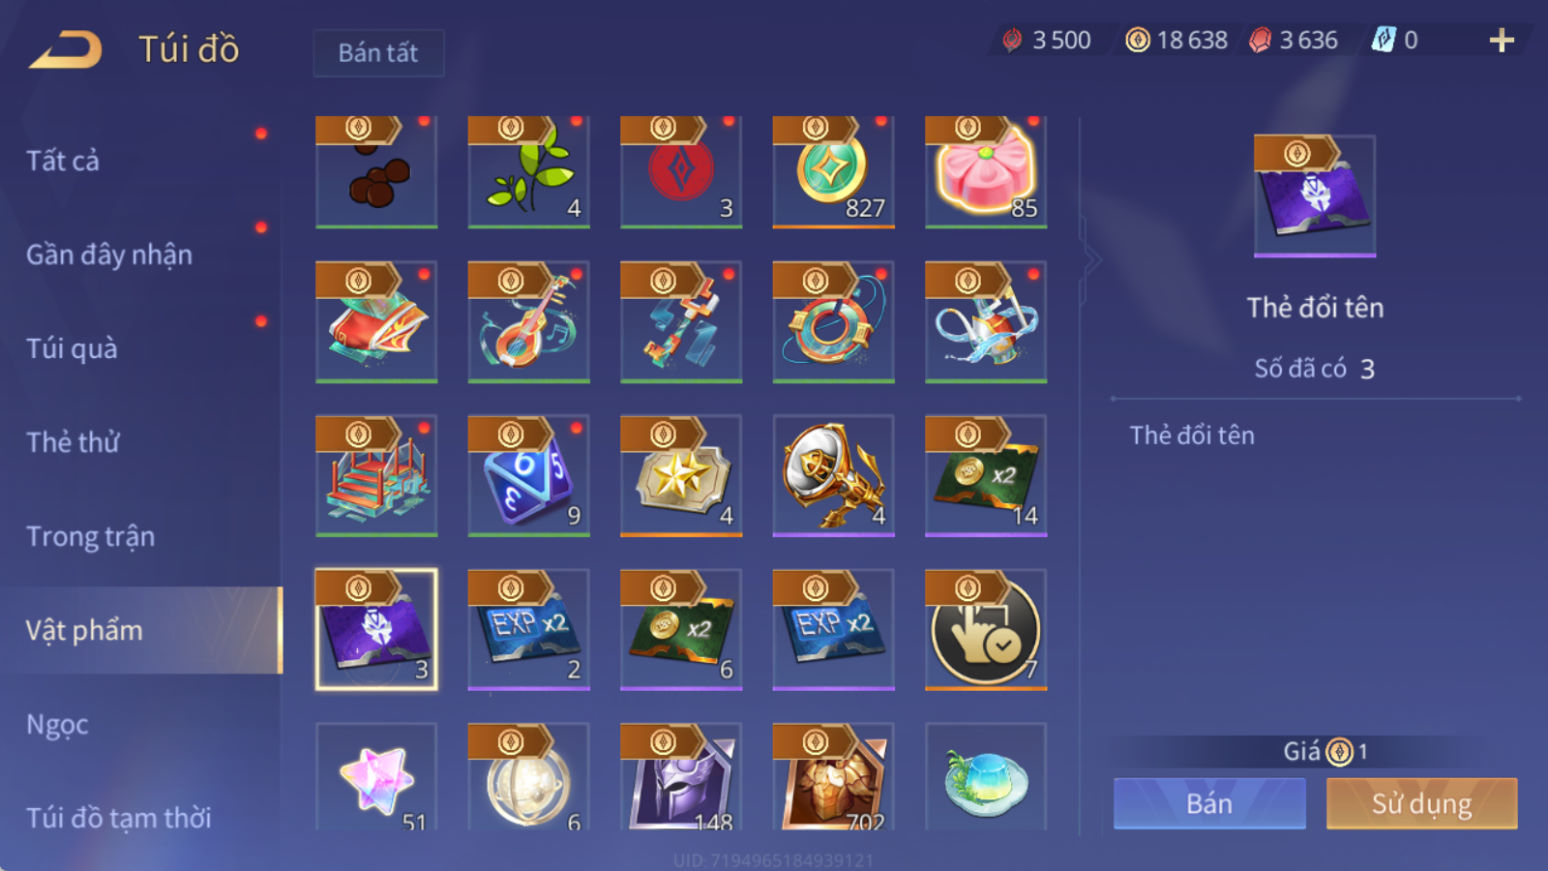Select the purple knight helmet item
The width and height of the screenshot is (1548, 871).
tap(681, 777)
